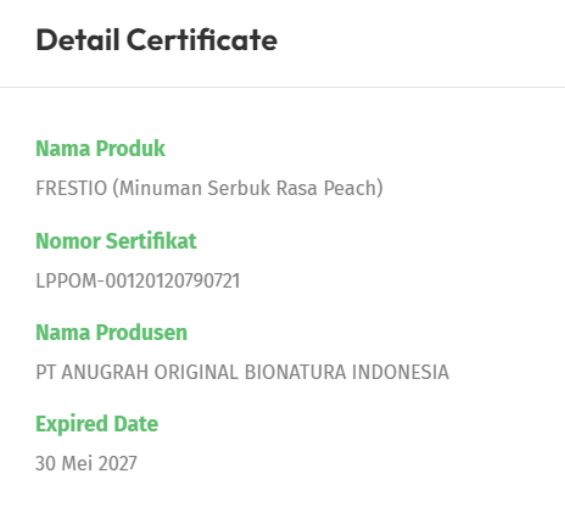Click the divider line below the heading
The width and height of the screenshot is (565, 505).
pos(282,87)
